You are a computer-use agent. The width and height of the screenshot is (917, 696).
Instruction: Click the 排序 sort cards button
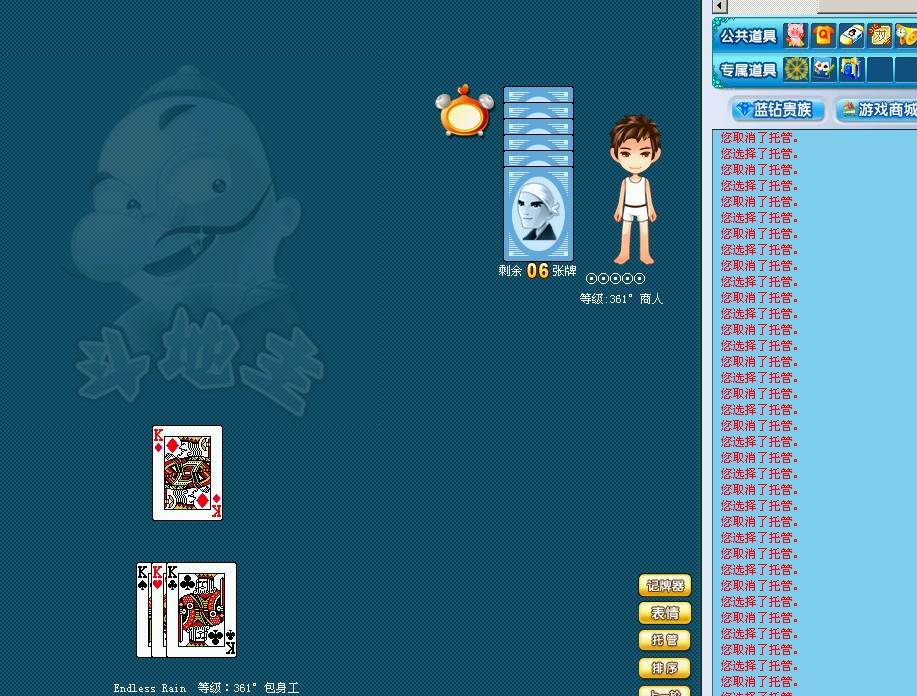point(665,667)
